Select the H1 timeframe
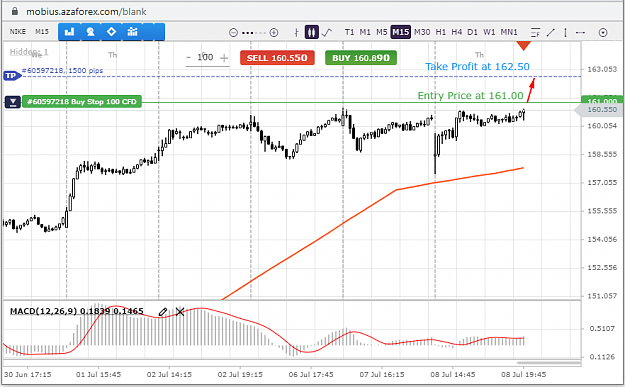The height and width of the screenshot is (387, 625). 440,32
